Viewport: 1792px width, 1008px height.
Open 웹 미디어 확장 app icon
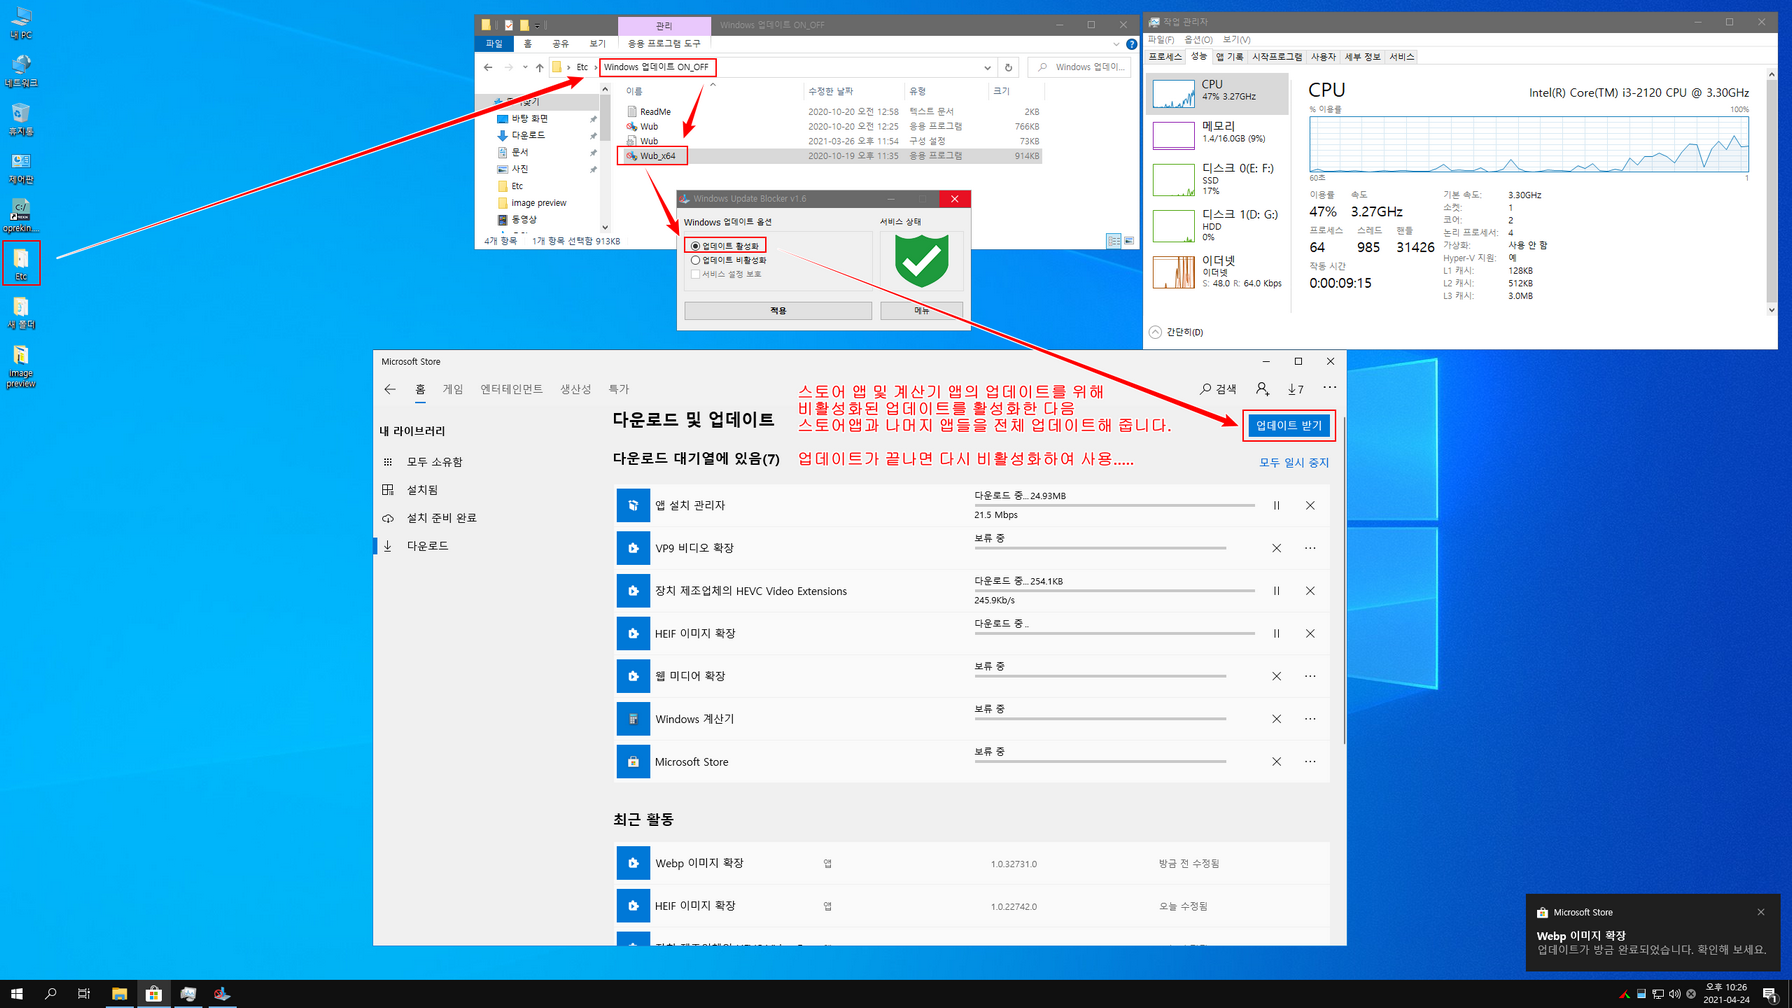pyautogui.click(x=633, y=676)
